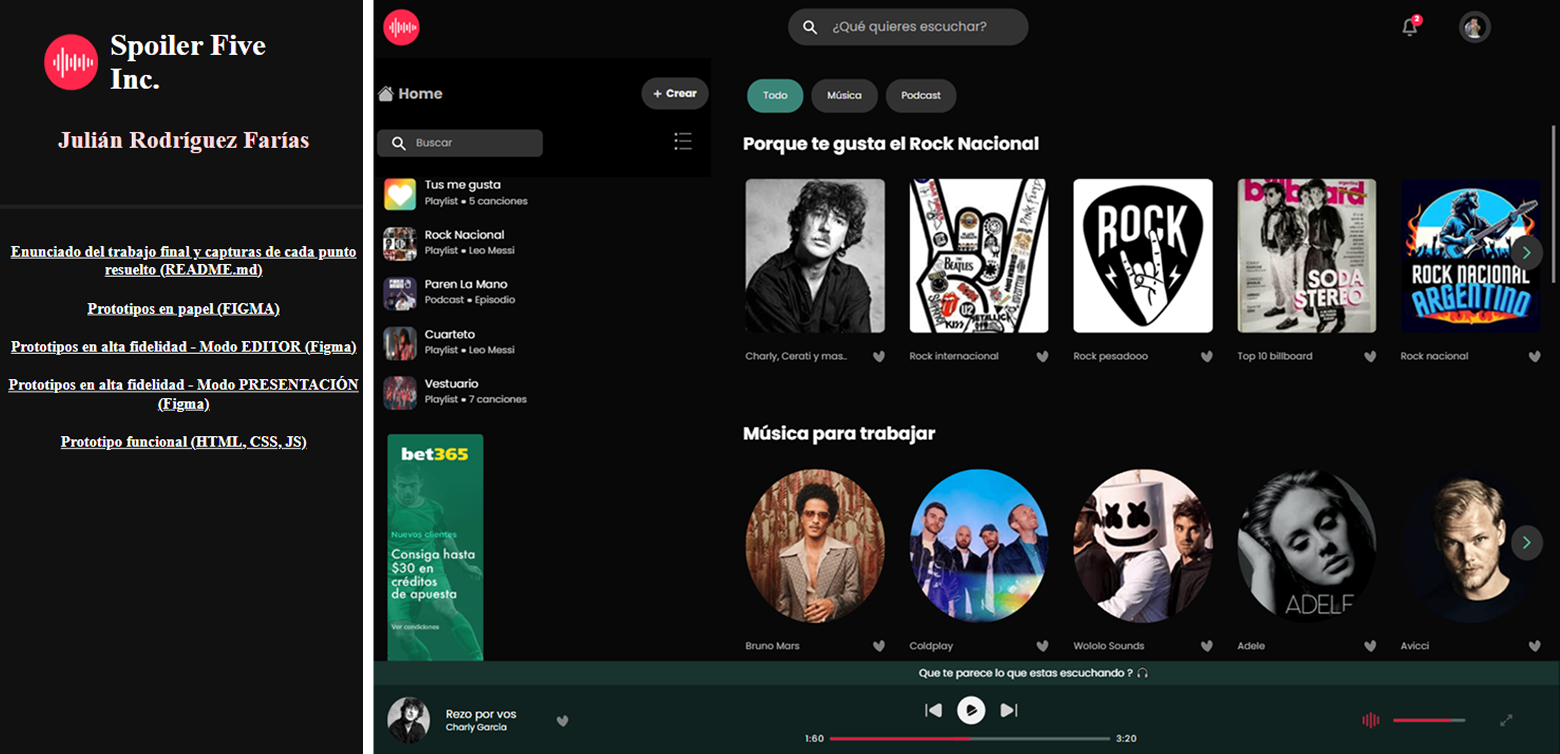Open Prototipo funcional (HTML, CSS, JS) link
Image resolution: width=1560 pixels, height=754 pixels.
coord(183,442)
